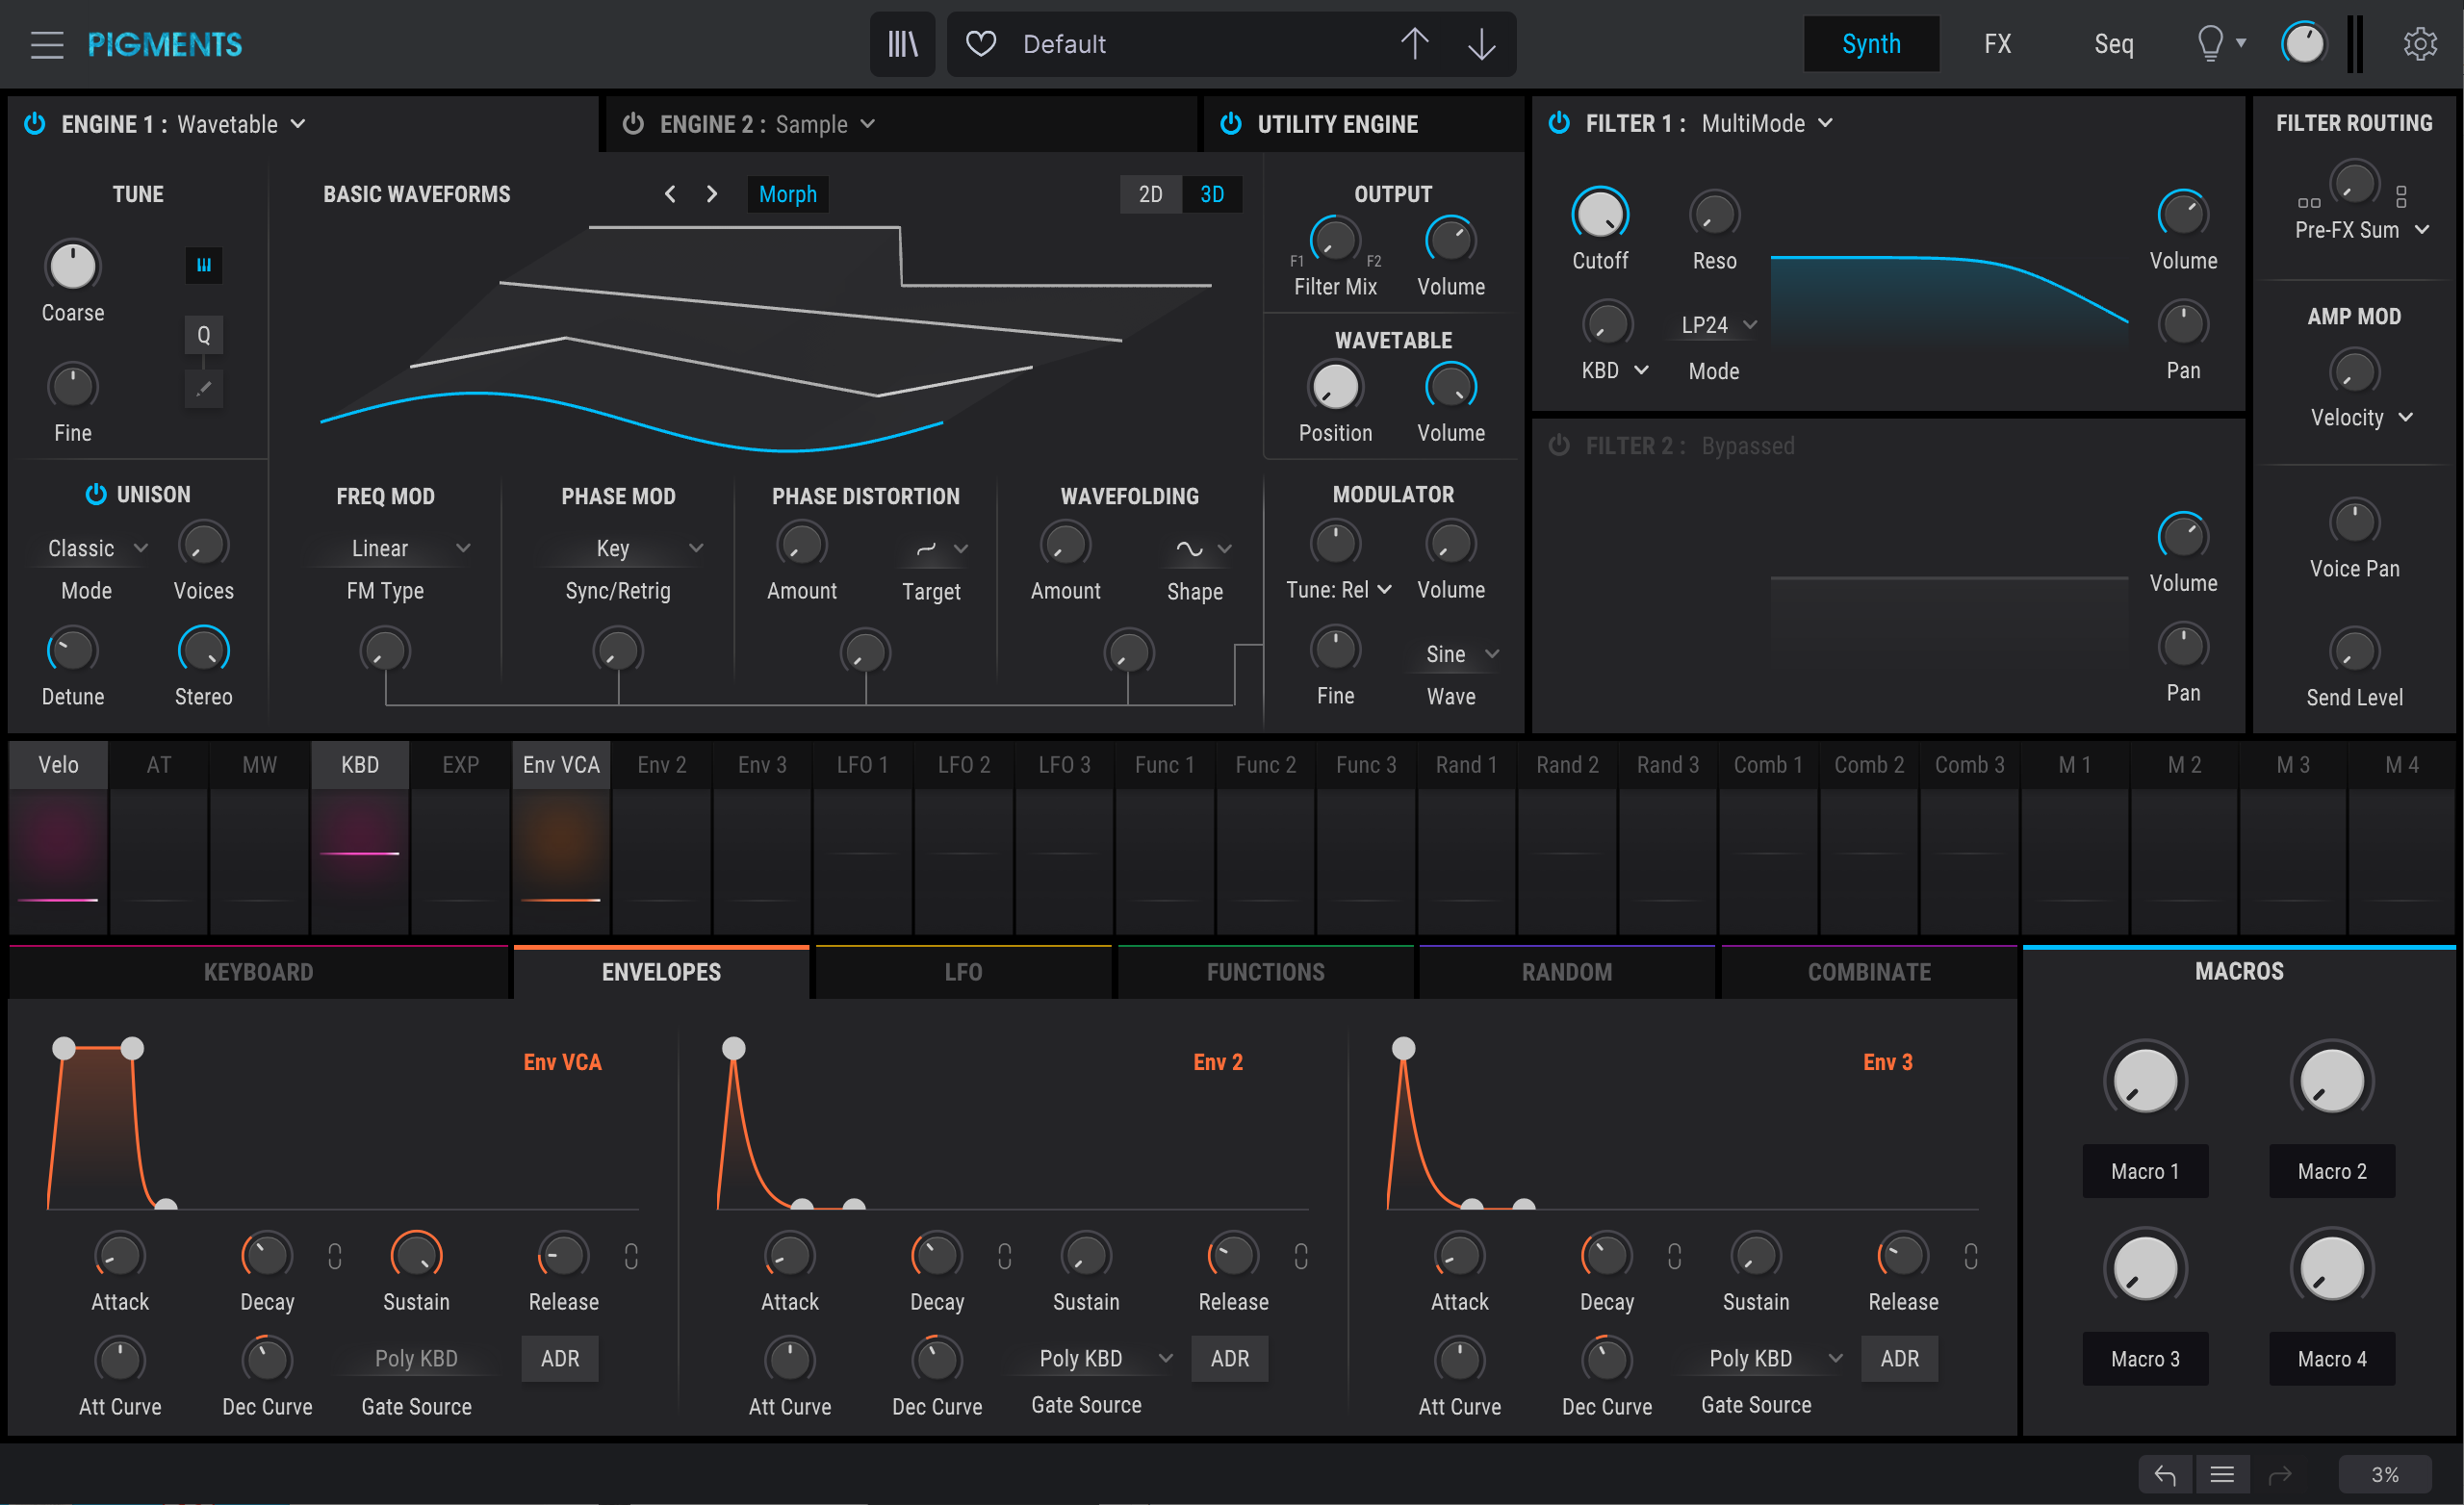Open Engine 2 Sample type dropdown
Image resolution: width=2464 pixels, height=1505 pixels.
(825, 124)
